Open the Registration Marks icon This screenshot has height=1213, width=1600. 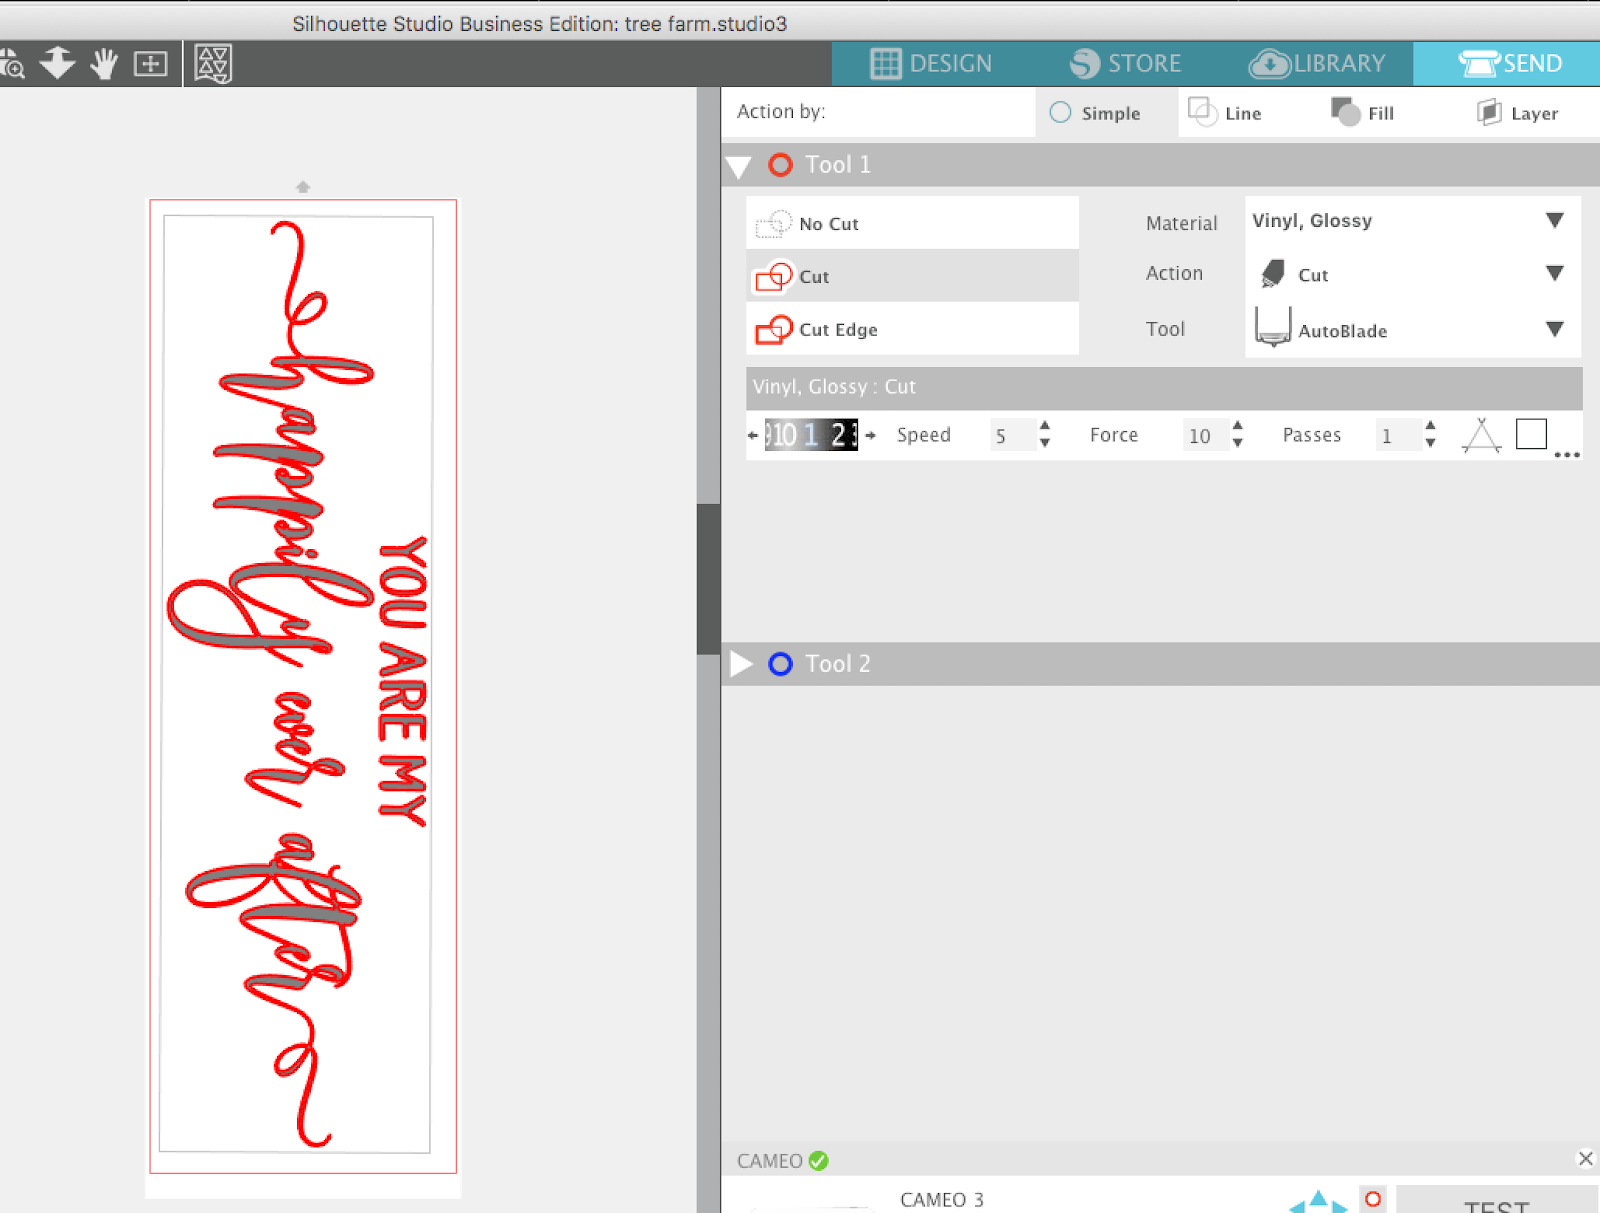(x=212, y=63)
